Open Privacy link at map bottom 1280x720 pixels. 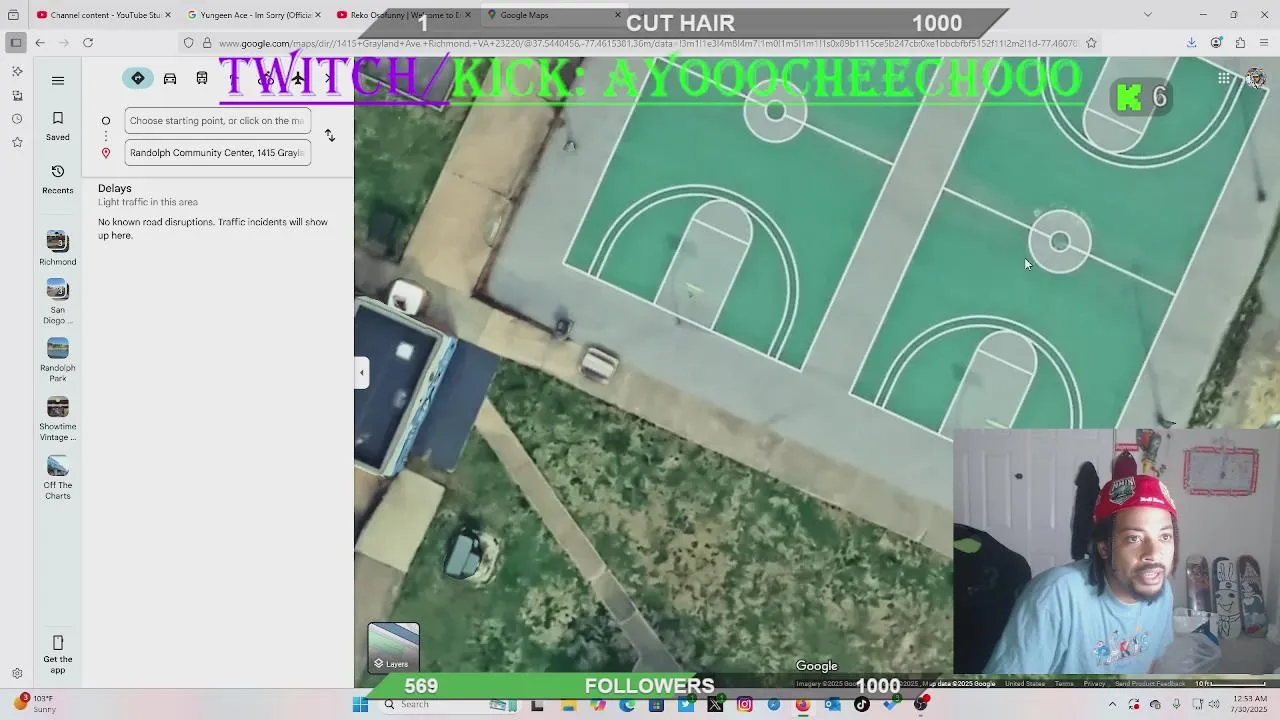click(1094, 684)
